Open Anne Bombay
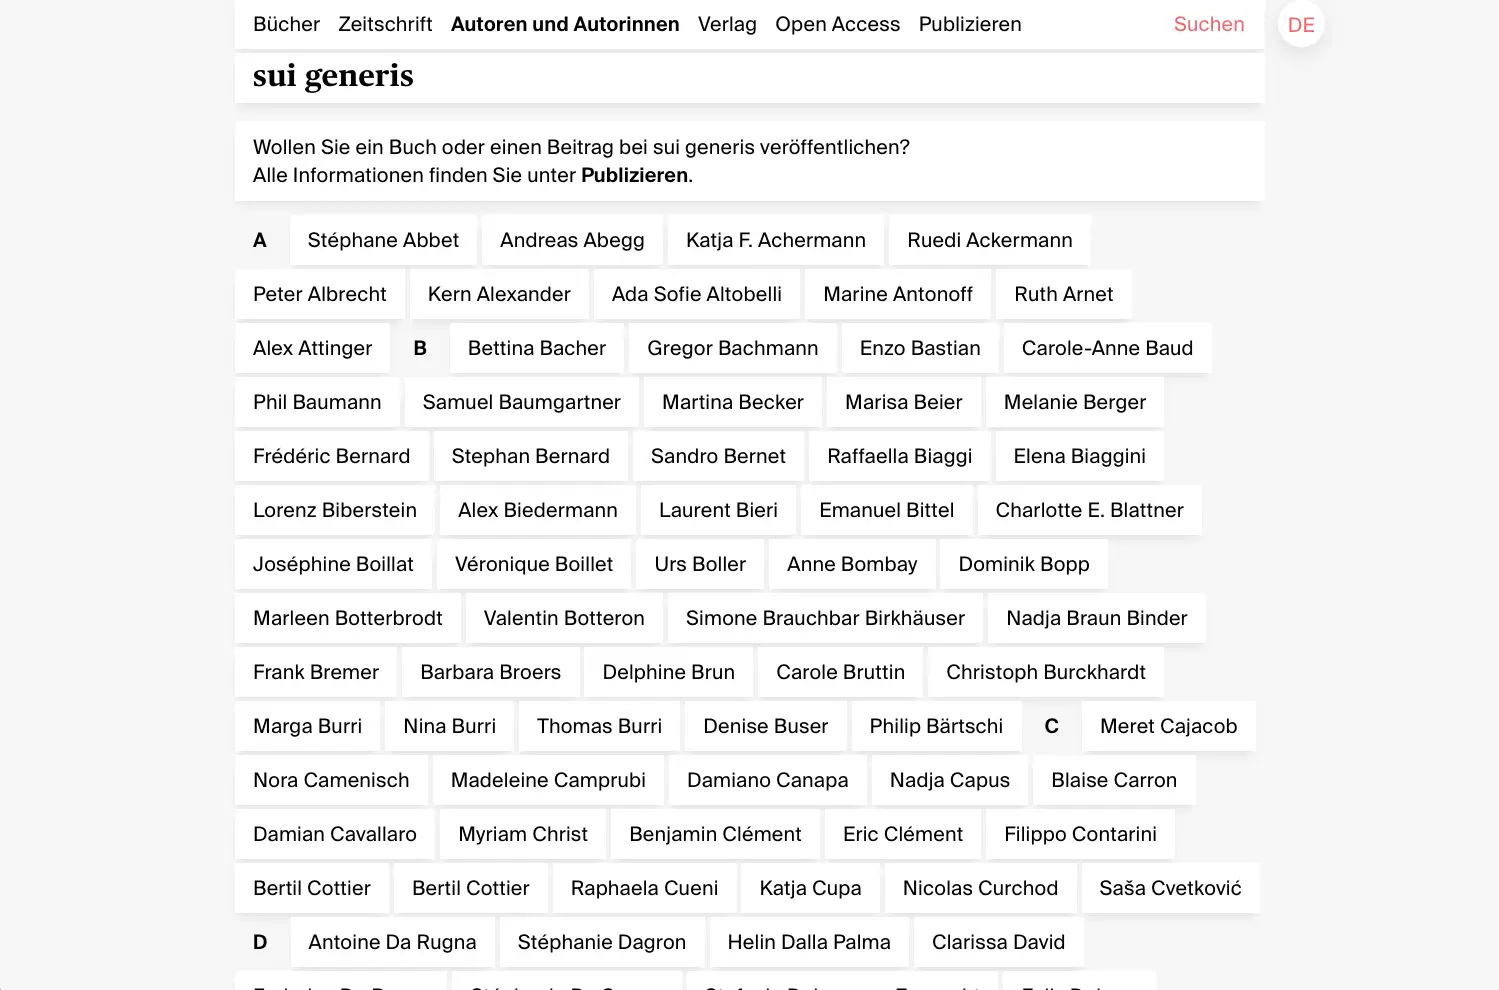The height and width of the screenshot is (990, 1499). 852,564
